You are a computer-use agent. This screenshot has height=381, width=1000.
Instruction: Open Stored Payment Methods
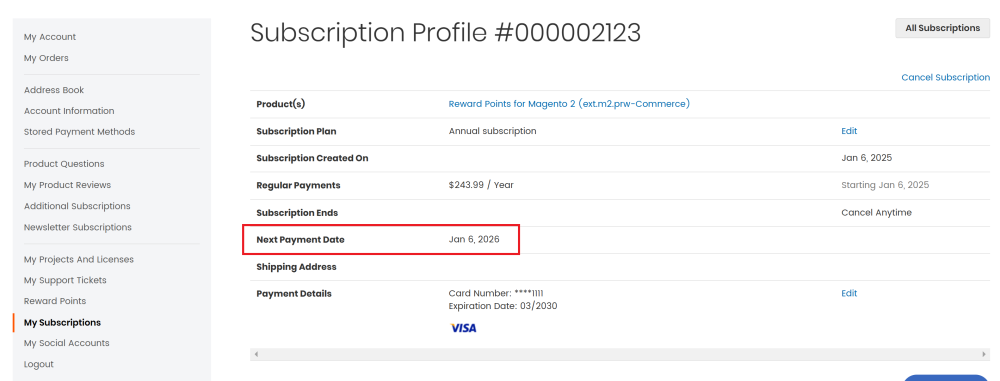79,132
